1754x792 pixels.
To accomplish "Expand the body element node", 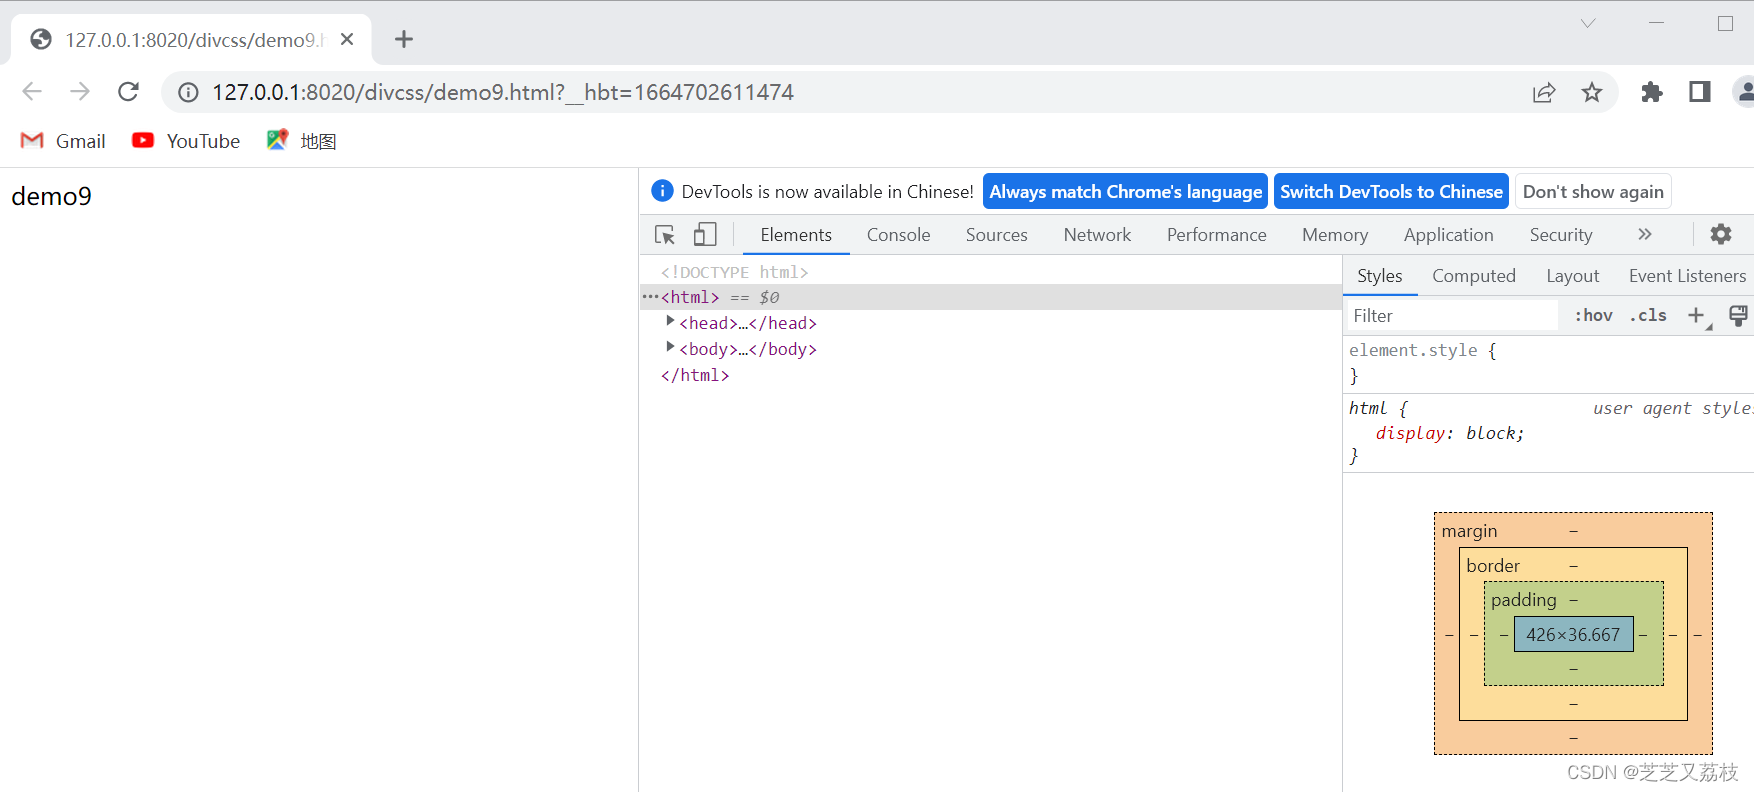I will click(670, 347).
